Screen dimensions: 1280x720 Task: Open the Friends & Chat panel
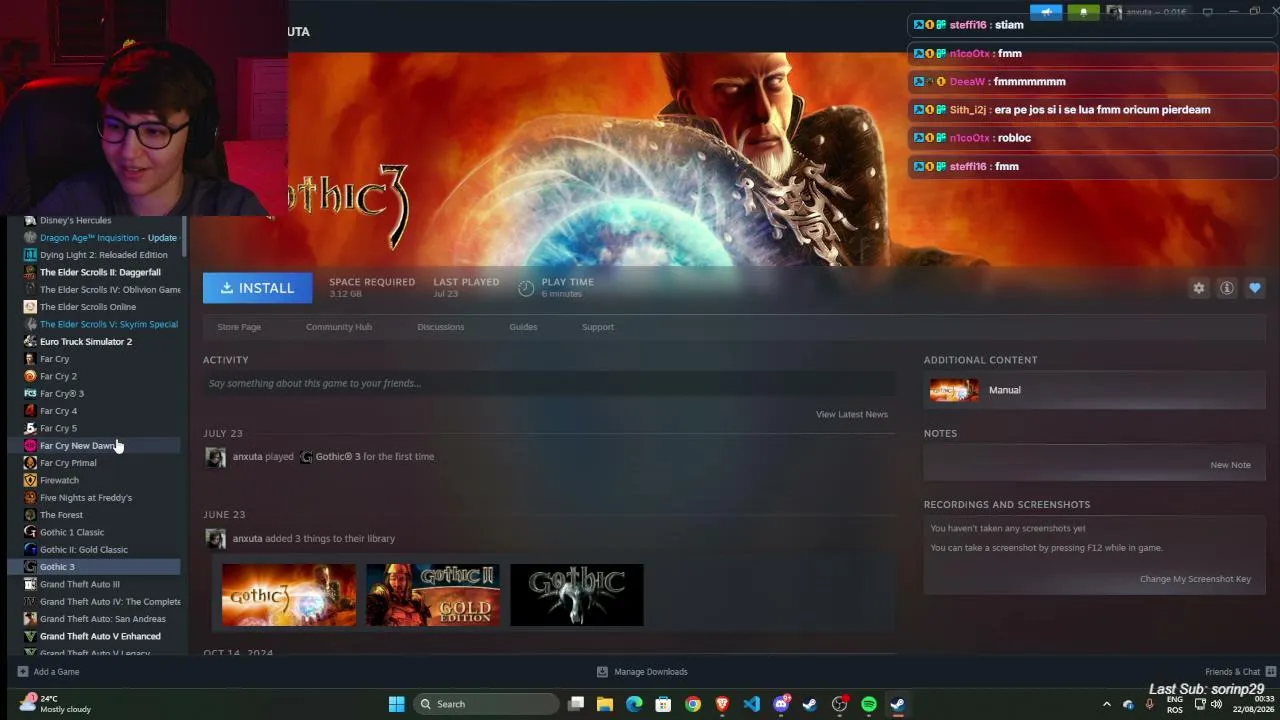1240,672
